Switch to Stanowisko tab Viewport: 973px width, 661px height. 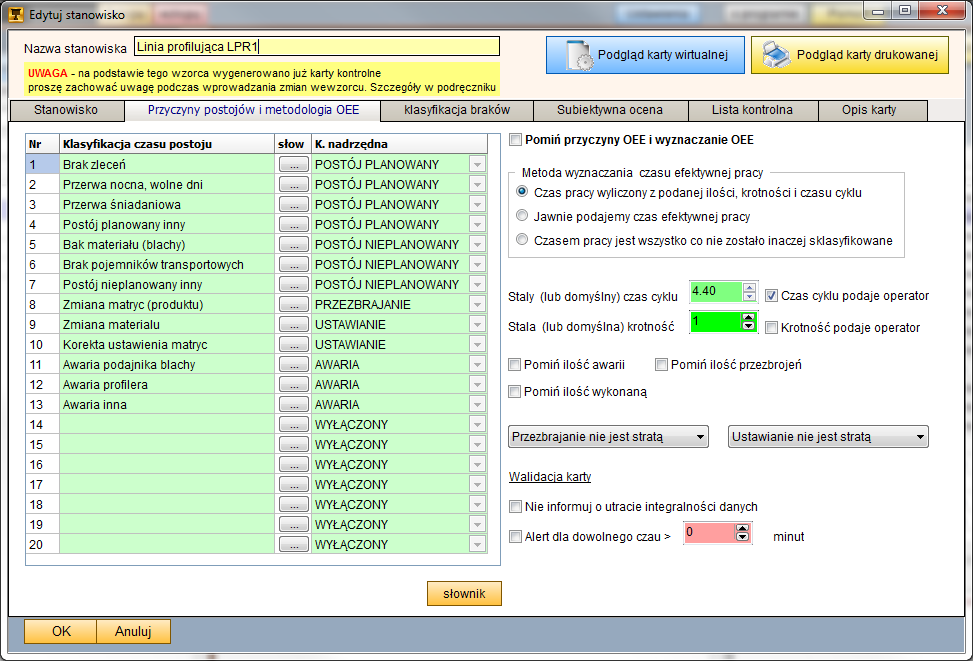66,110
